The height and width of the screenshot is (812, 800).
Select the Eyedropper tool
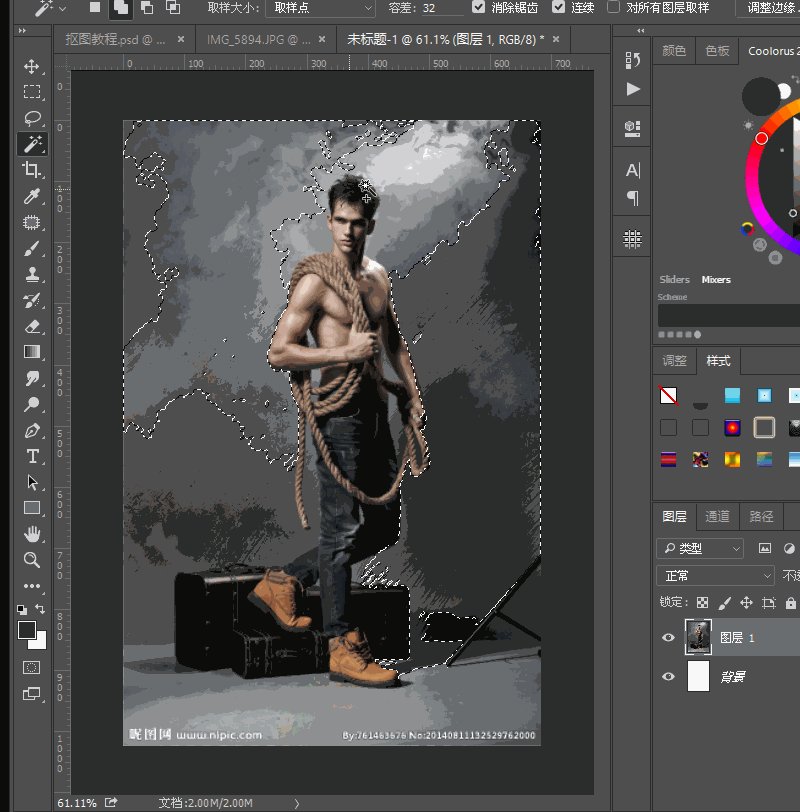(32, 196)
